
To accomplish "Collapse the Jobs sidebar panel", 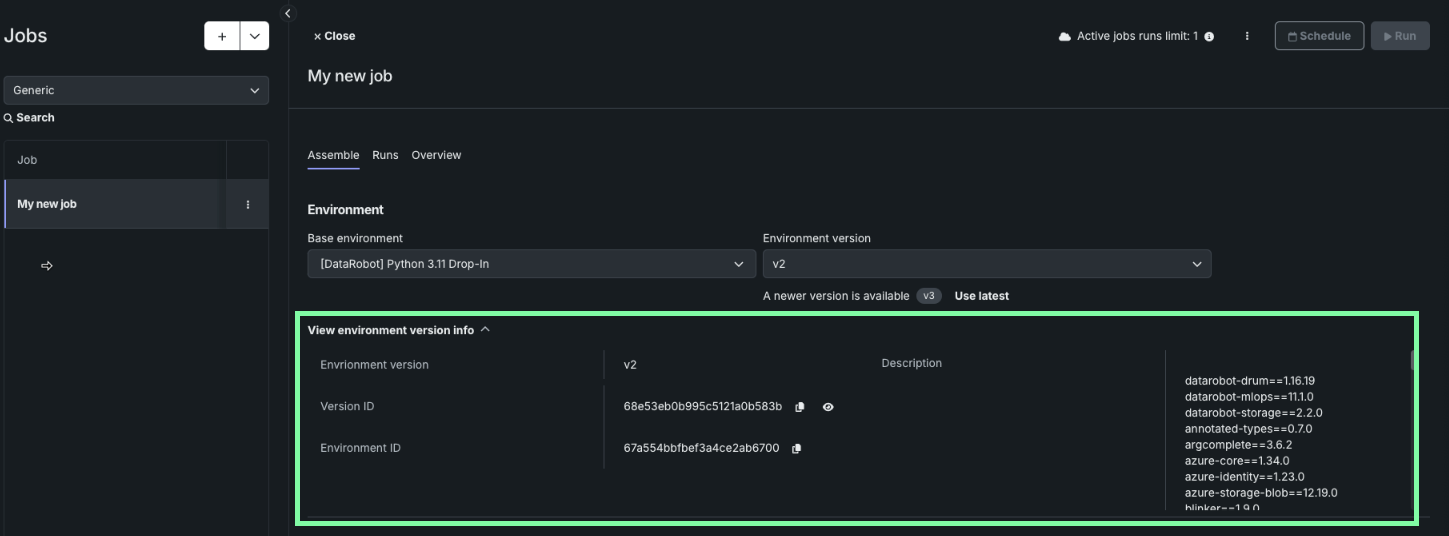I will click(x=288, y=13).
